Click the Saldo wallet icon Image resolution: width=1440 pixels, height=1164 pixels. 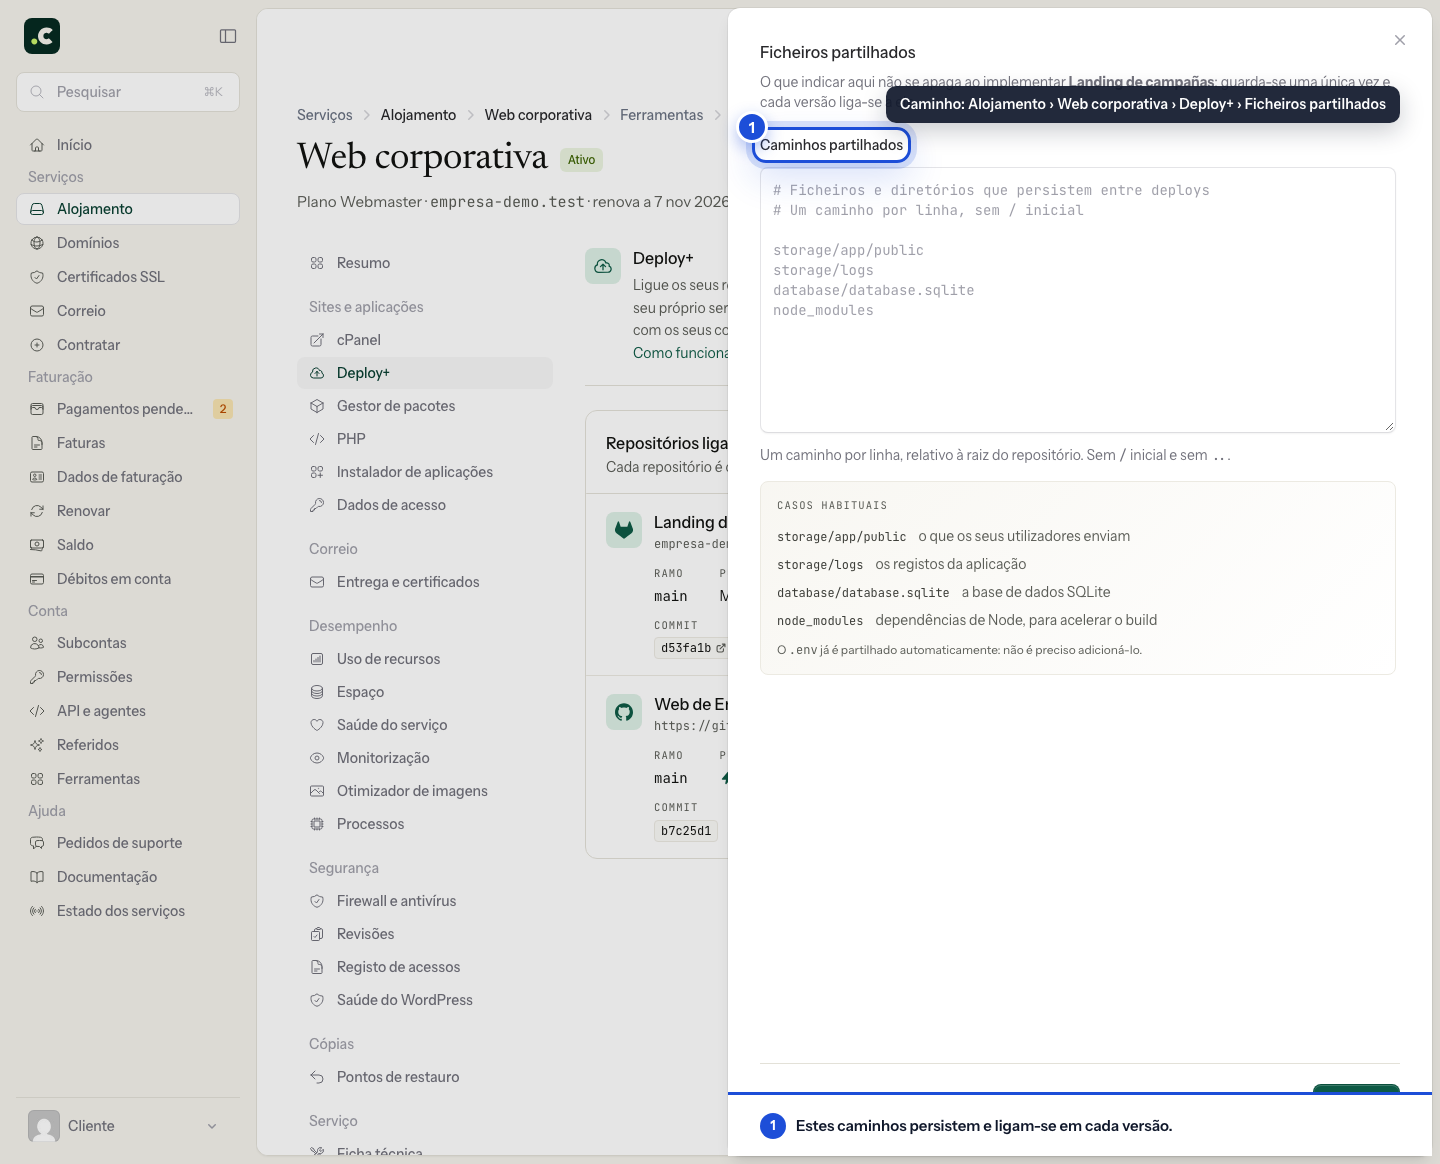tap(37, 545)
